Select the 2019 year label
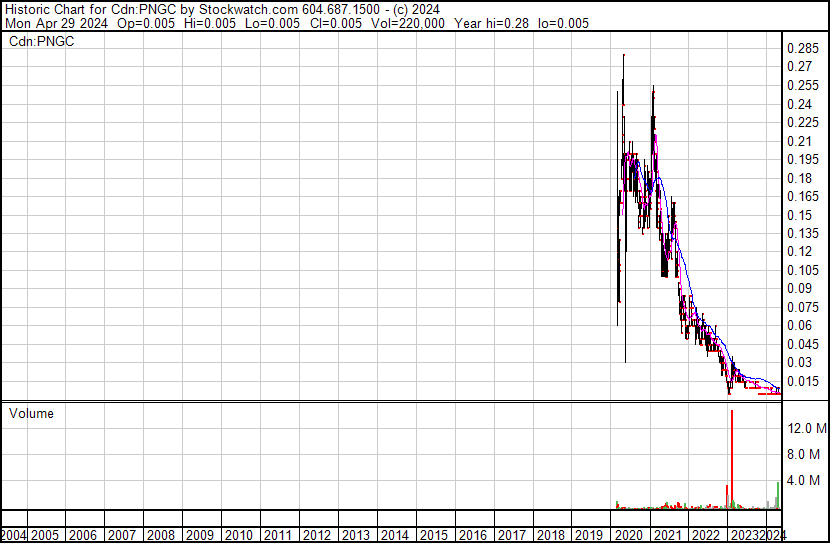Viewport: 830px width, 543px height. point(589,535)
